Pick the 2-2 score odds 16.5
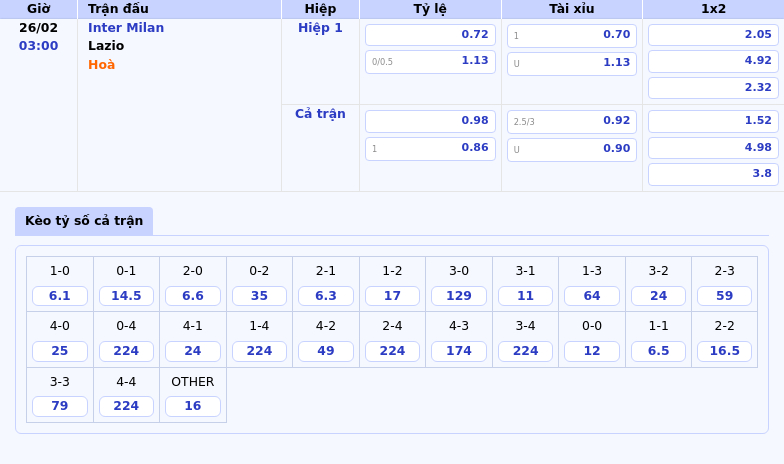This screenshot has width=784, height=464. (724, 350)
